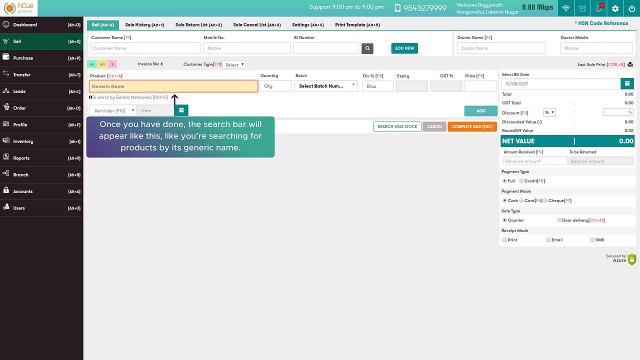
Task: Open the alarm clock reminder icon
Action: coord(582,8)
